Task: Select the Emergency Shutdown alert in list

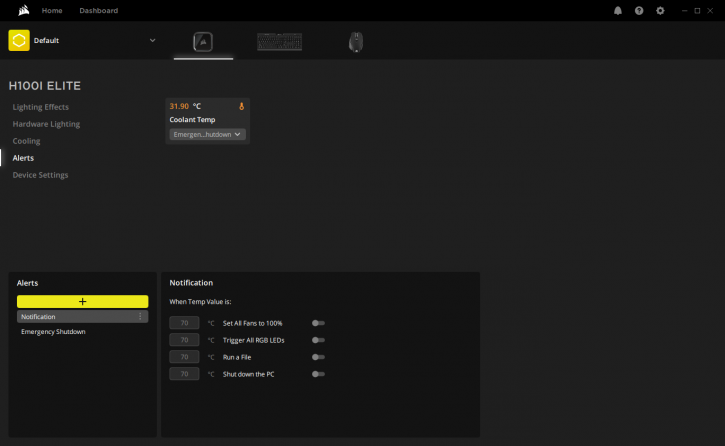Action: coord(83,332)
